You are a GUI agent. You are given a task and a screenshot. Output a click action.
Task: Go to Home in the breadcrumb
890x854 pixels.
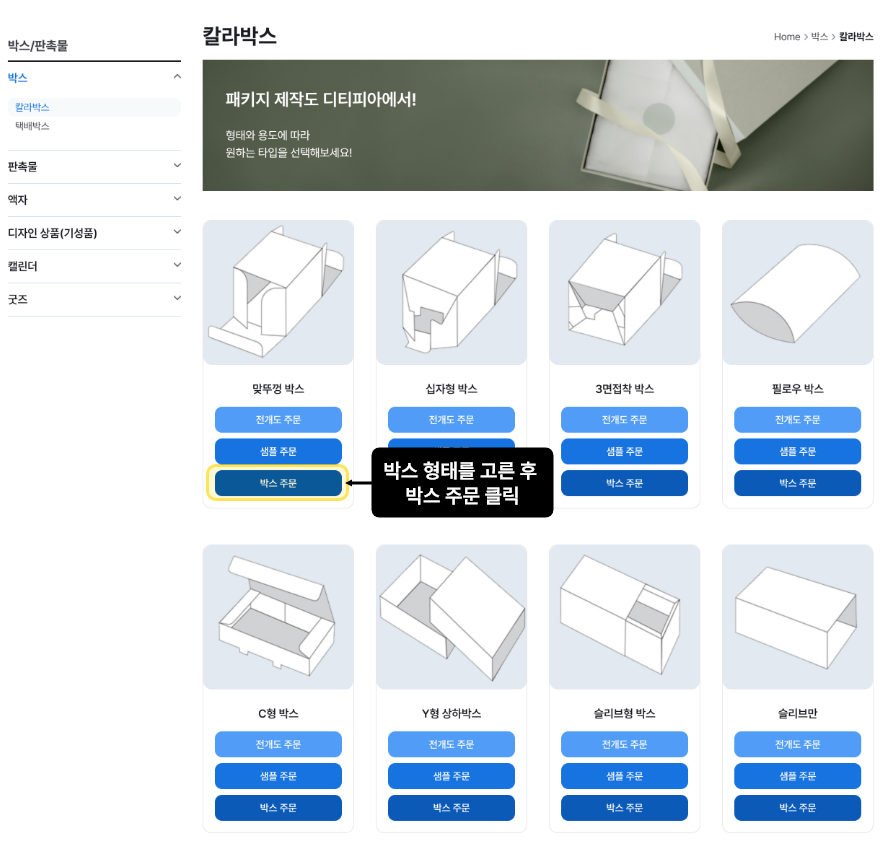point(787,37)
